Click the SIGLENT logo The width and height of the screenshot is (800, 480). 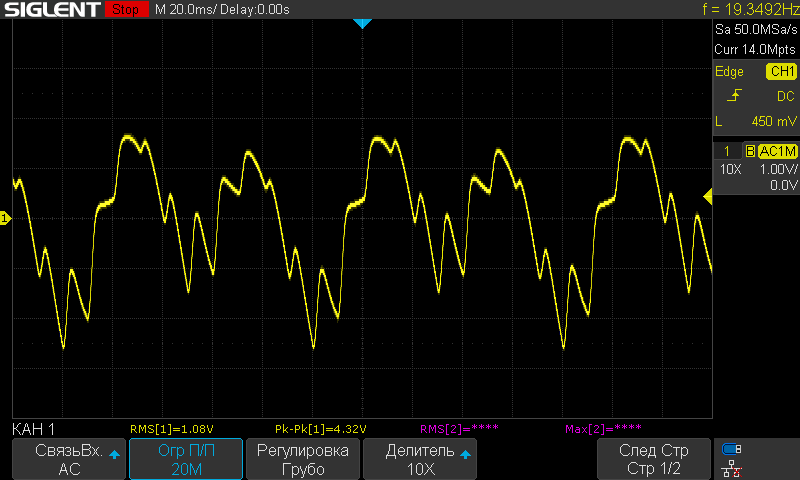[52, 9]
